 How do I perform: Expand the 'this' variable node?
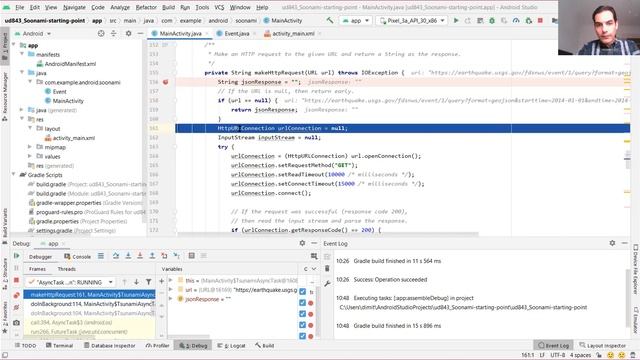coord(171,280)
